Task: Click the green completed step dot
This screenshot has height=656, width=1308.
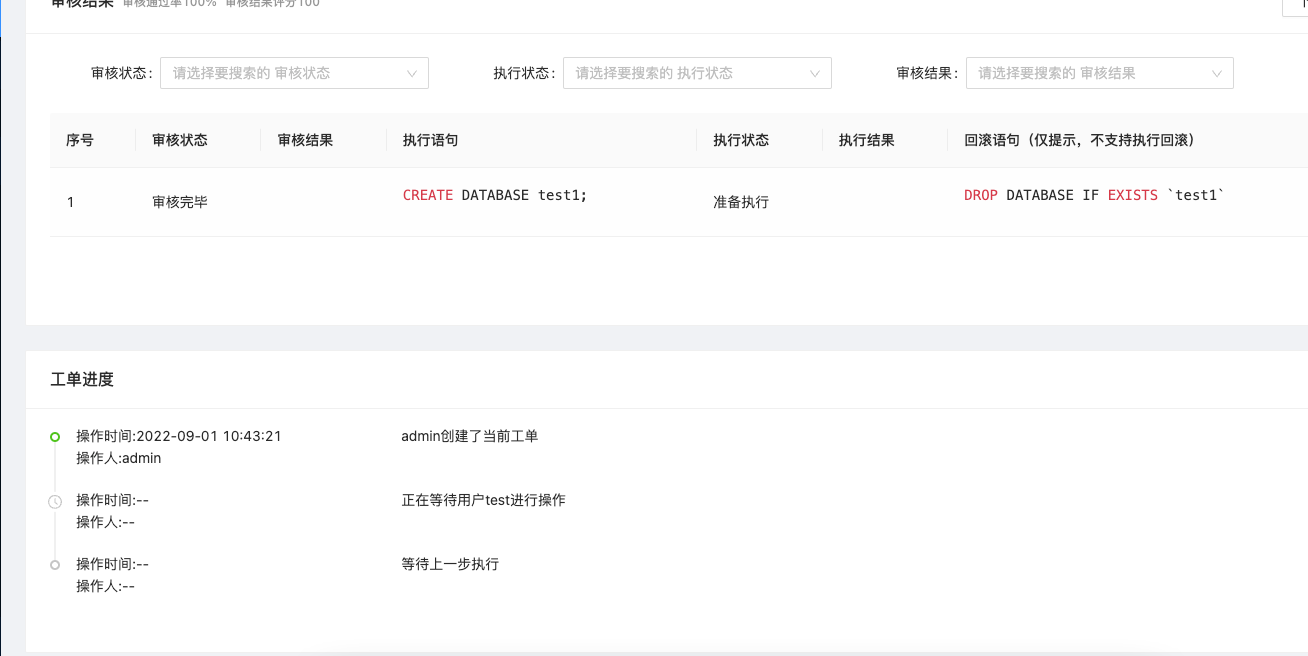Action: [x=55, y=437]
